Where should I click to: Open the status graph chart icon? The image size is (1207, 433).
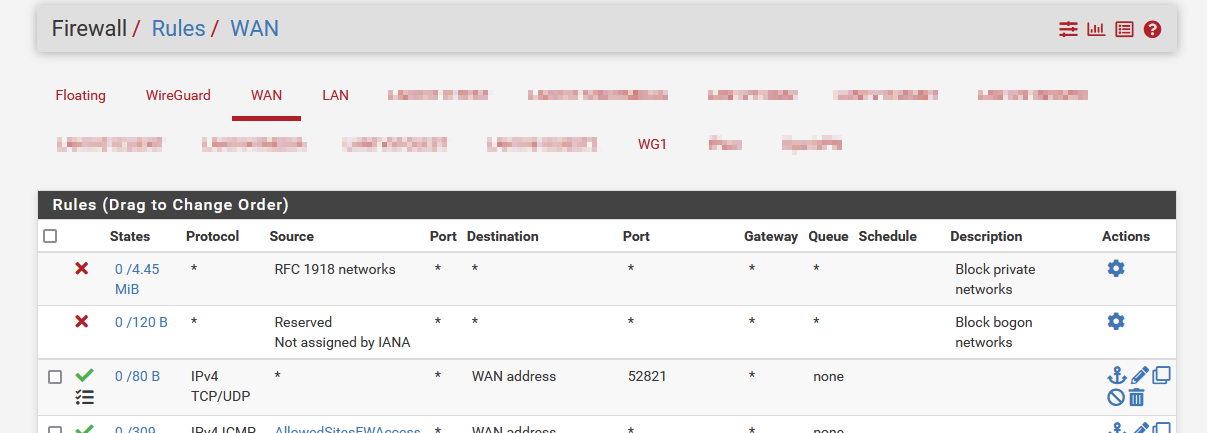click(x=1096, y=29)
